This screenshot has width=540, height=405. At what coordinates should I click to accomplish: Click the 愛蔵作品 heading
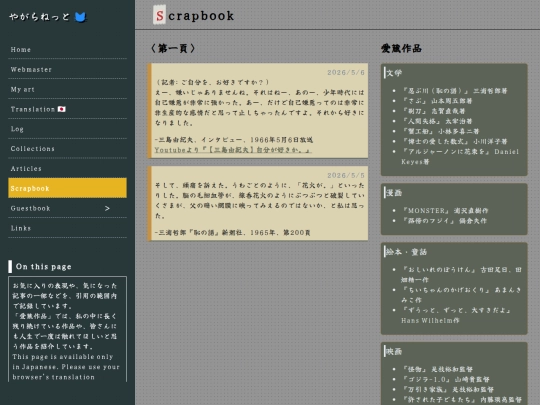tap(401, 48)
